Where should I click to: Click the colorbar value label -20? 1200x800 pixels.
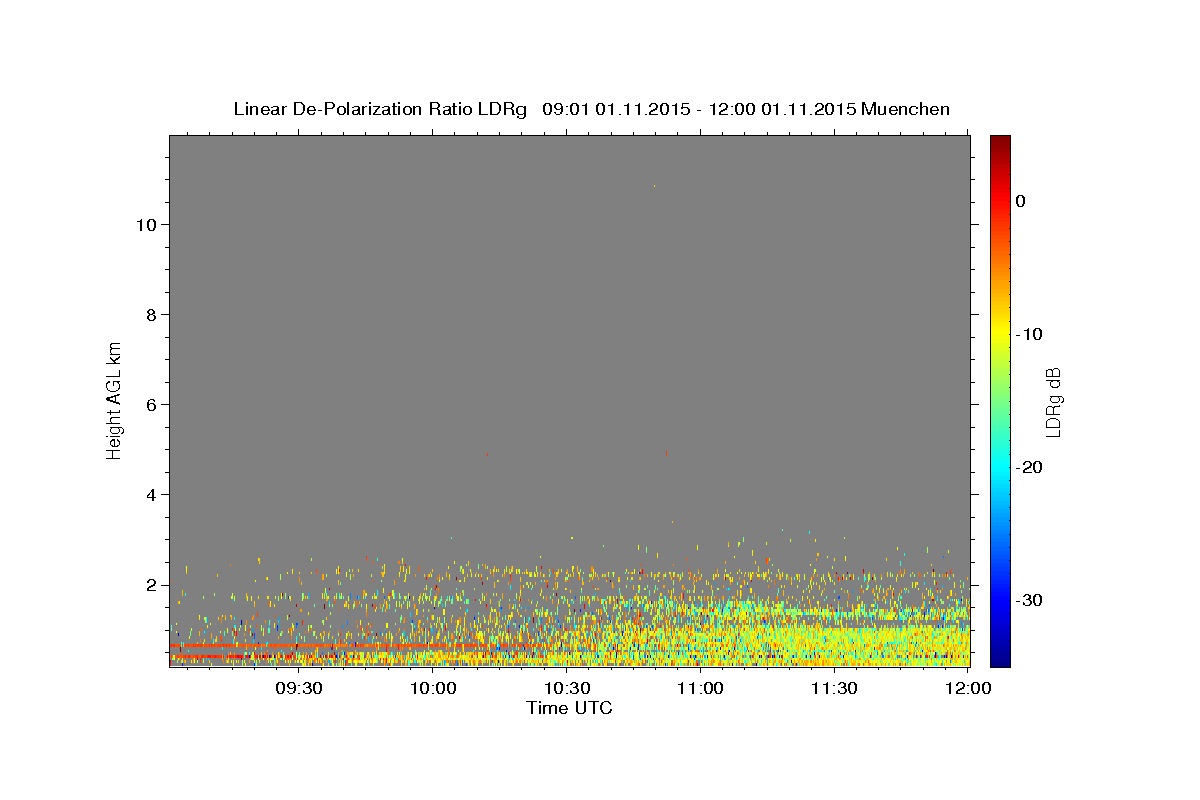1030,467
